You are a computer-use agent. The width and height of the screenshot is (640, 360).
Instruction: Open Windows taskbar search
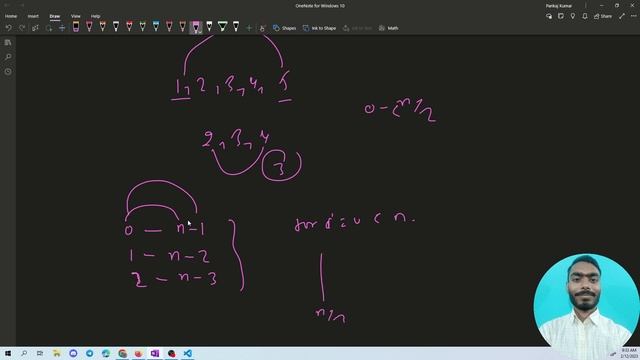pyautogui.click(x=24, y=353)
